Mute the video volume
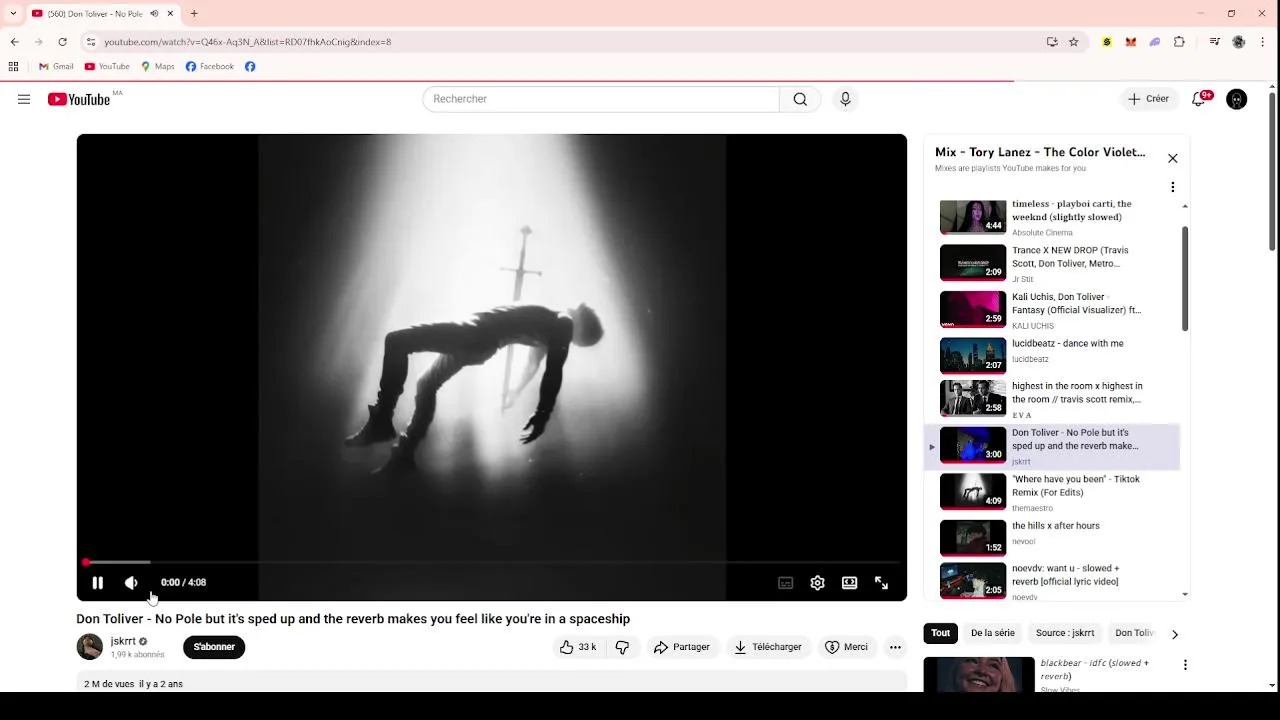Screen dimensions: 1280x720 click(x=131, y=583)
